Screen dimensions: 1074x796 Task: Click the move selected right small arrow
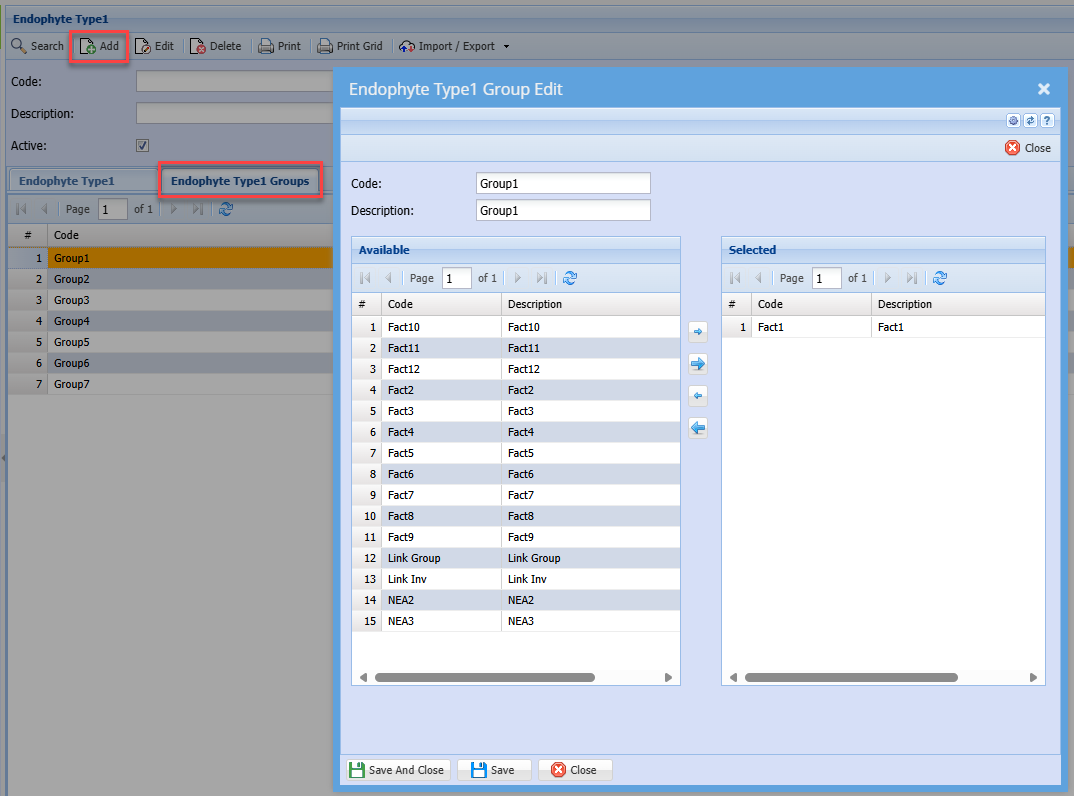point(698,331)
